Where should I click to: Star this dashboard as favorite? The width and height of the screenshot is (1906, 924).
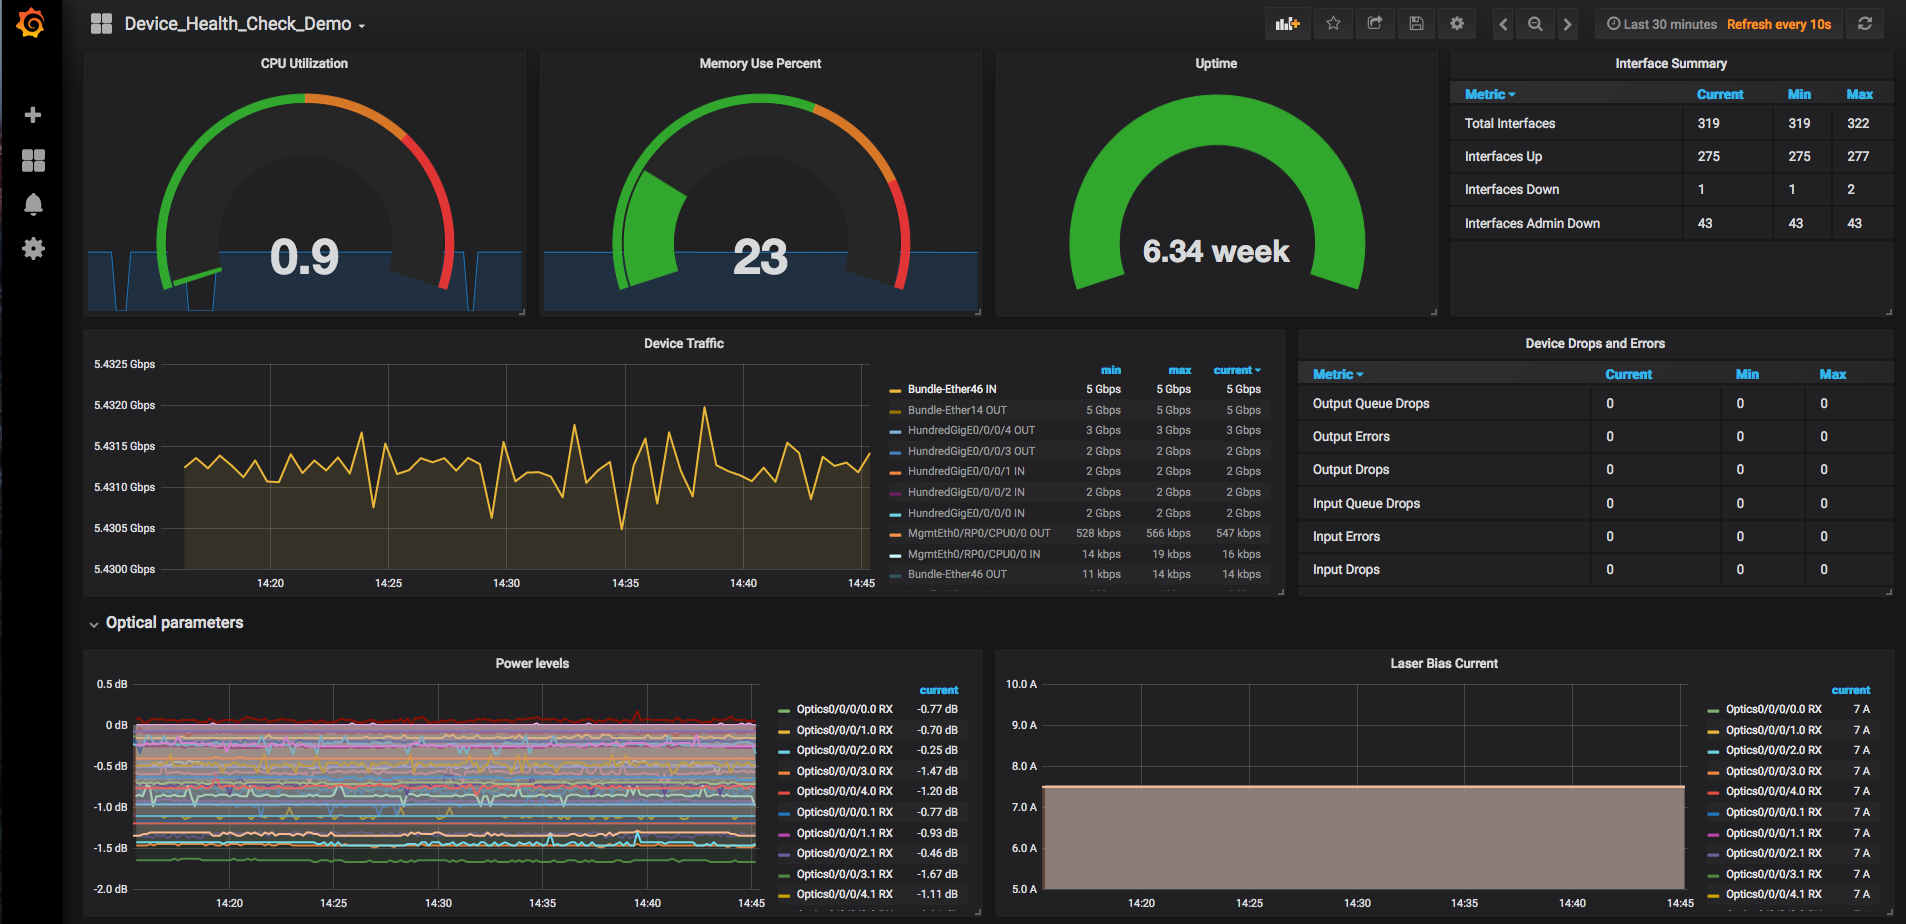coord(1333,24)
